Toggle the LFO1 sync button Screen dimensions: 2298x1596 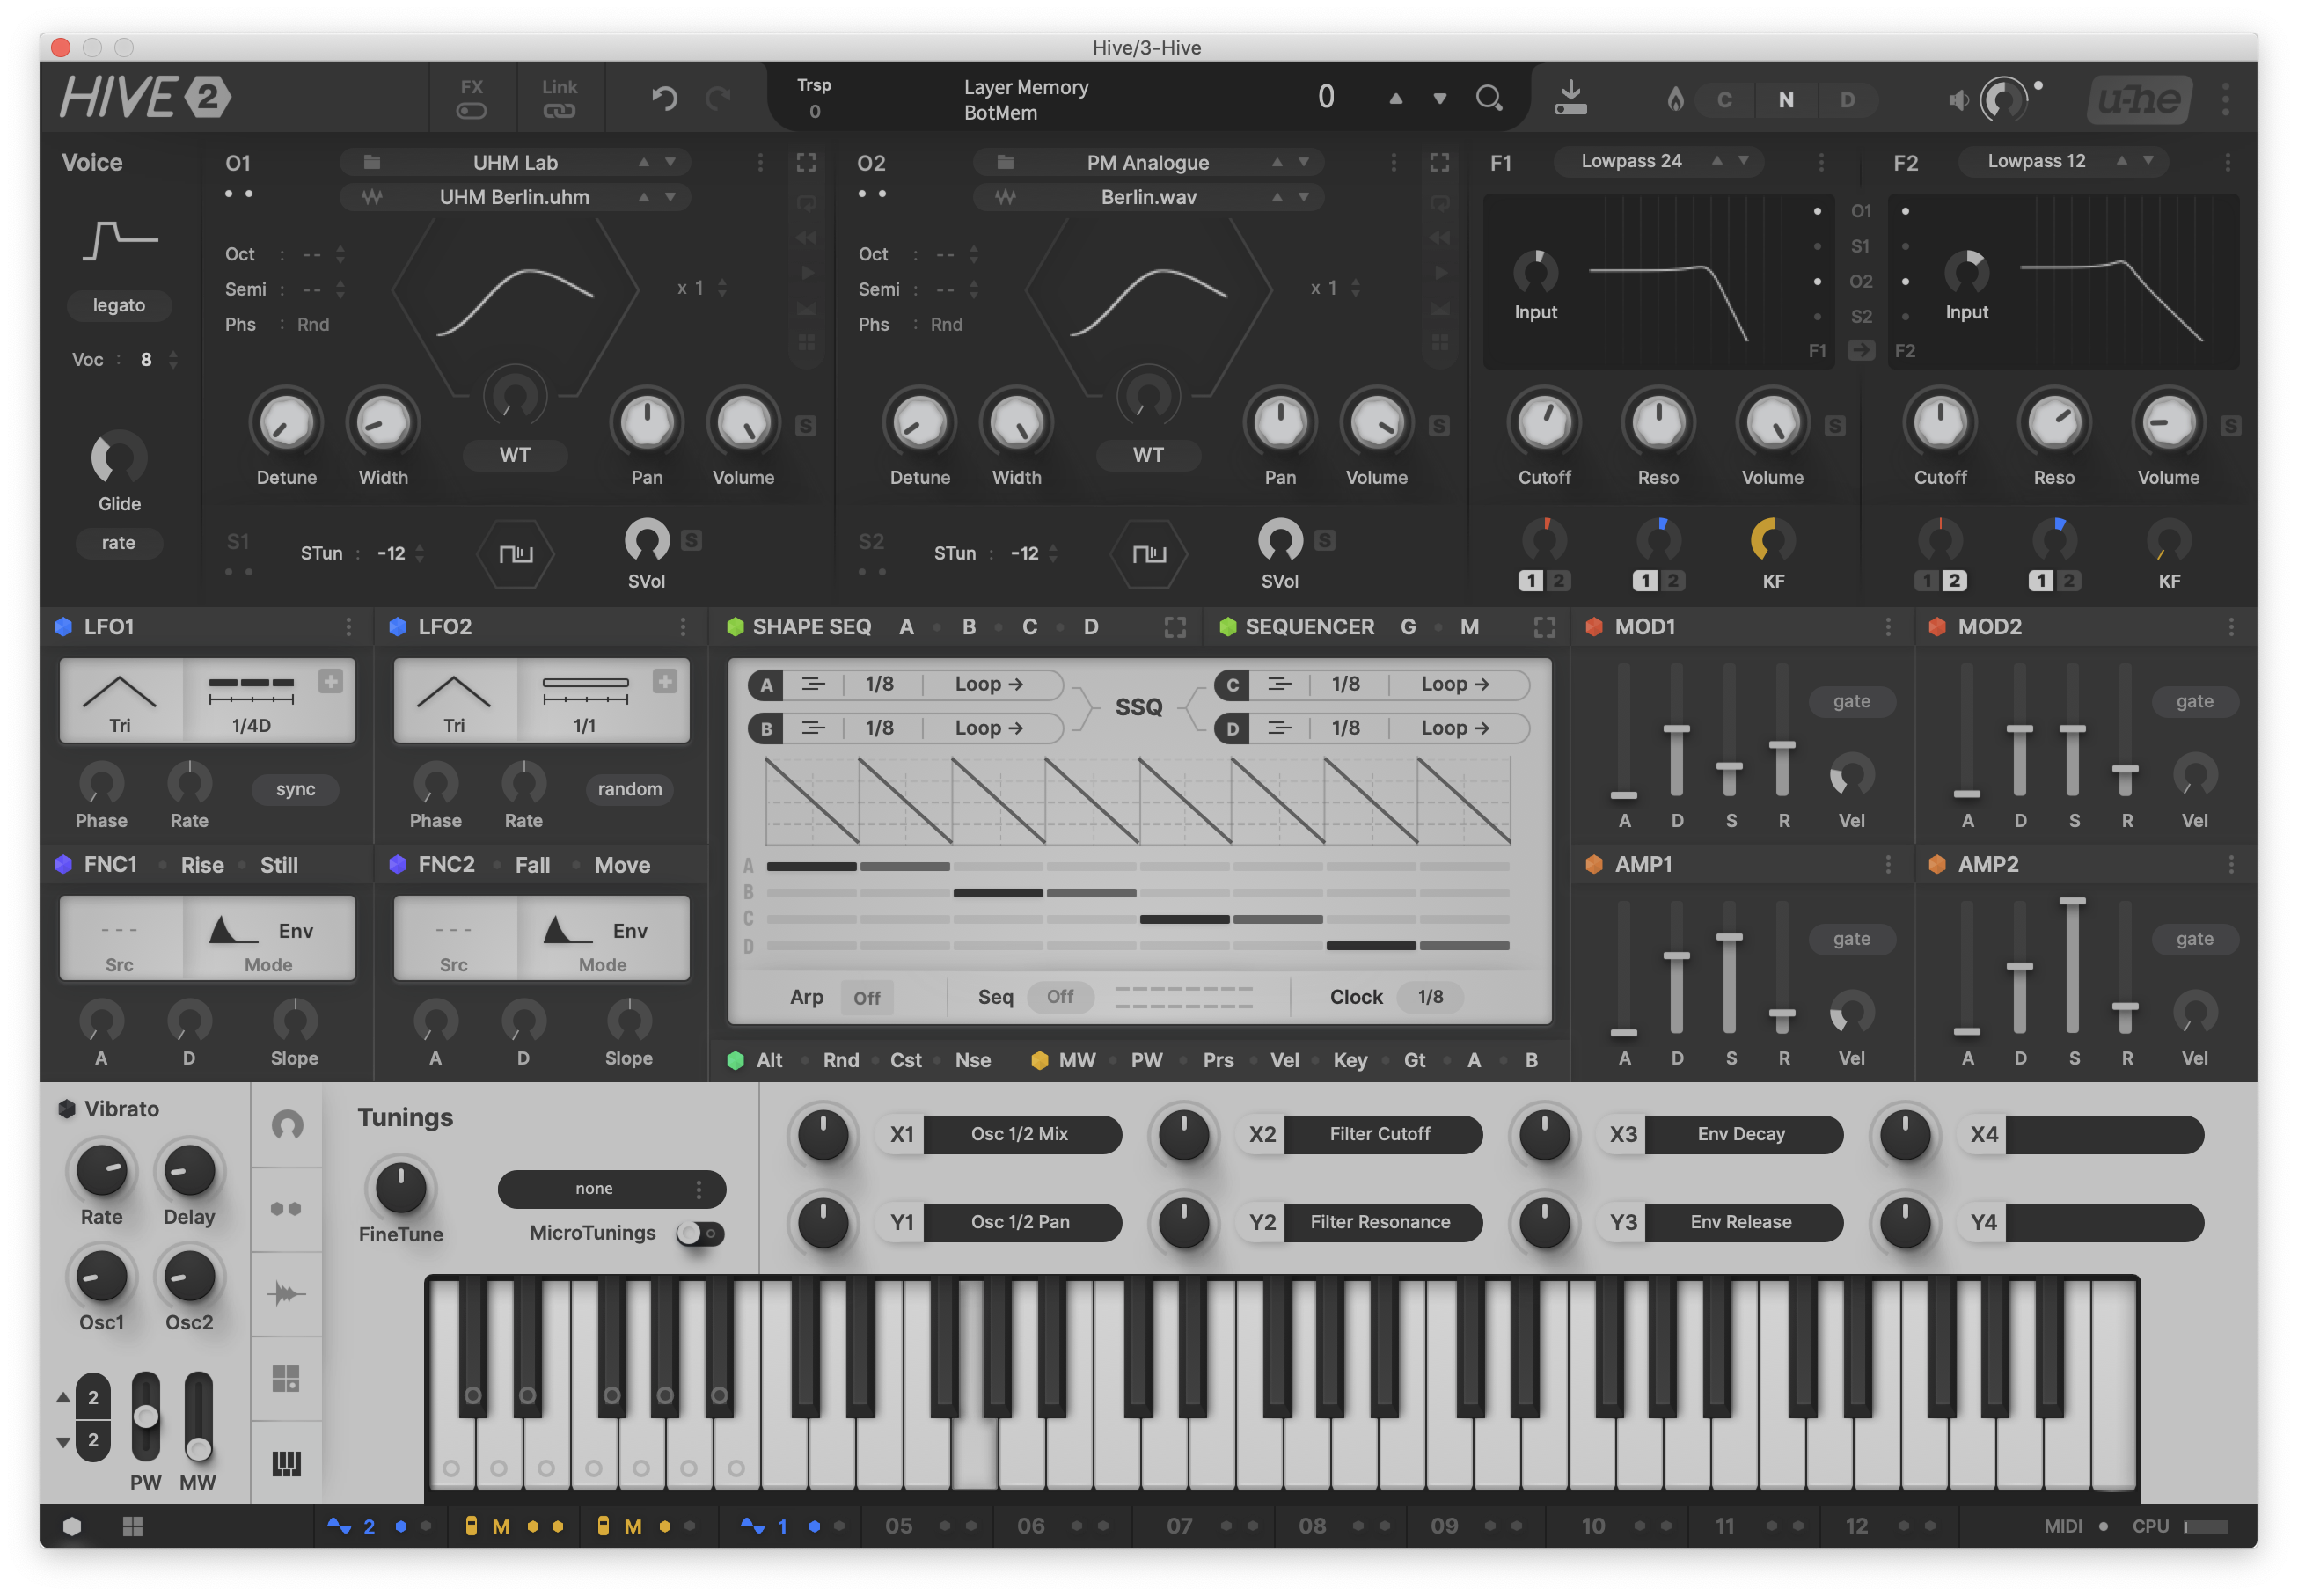point(296,789)
